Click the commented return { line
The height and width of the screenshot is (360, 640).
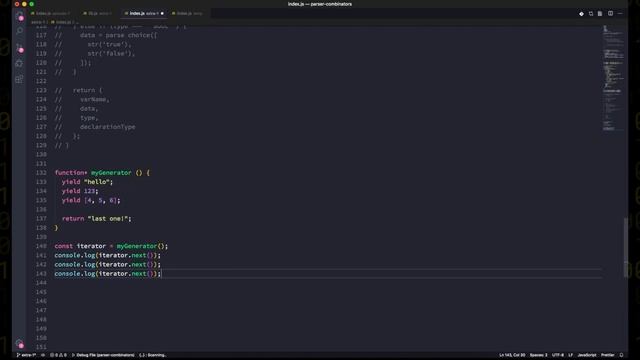[x=79, y=90]
